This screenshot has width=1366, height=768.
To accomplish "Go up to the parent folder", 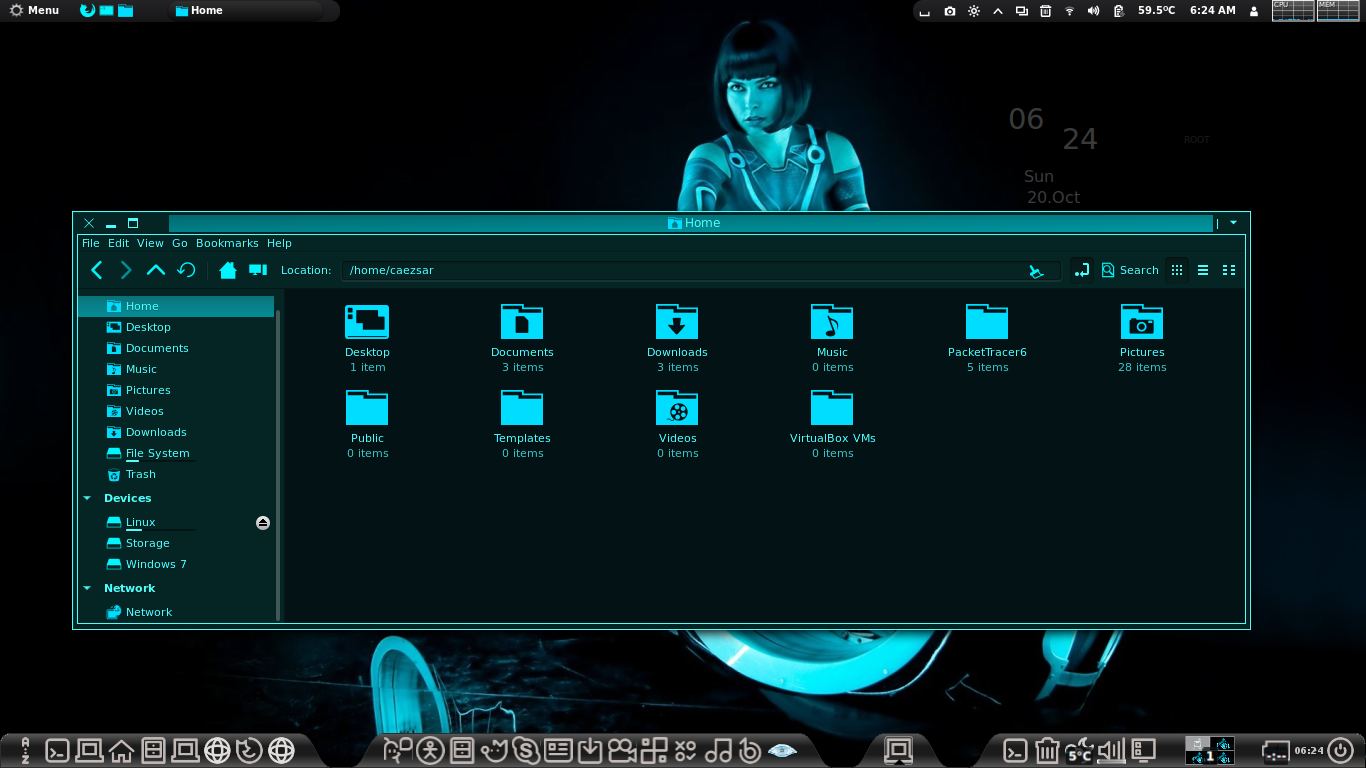I will (156, 270).
